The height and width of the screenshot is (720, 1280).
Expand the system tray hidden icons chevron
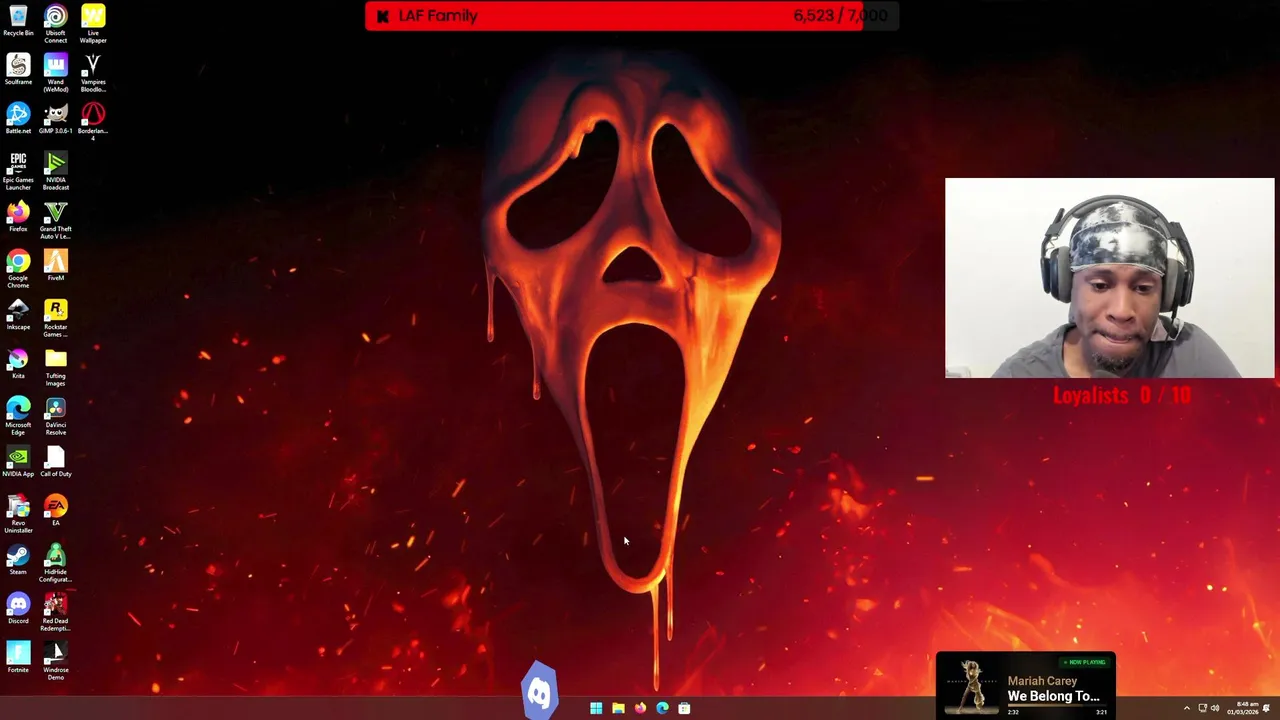coord(1187,708)
